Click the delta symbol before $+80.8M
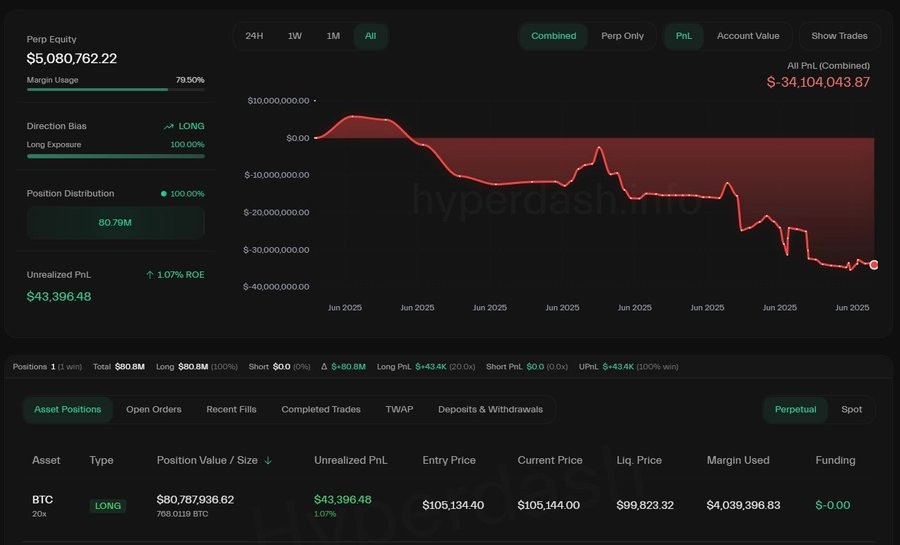Image resolution: width=900 pixels, height=545 pixels. pyautogui.click(x=324, y=367)
